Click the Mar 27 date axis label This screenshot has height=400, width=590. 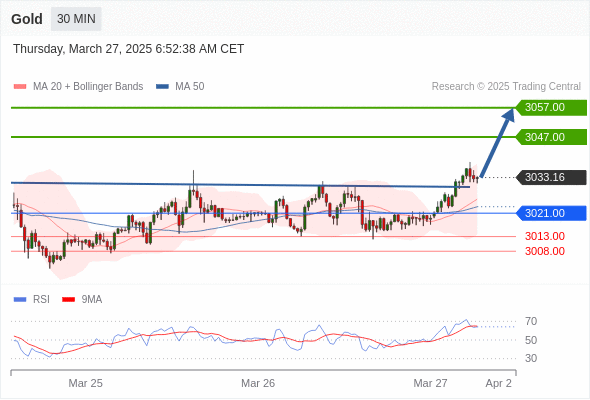click(430, 383)
